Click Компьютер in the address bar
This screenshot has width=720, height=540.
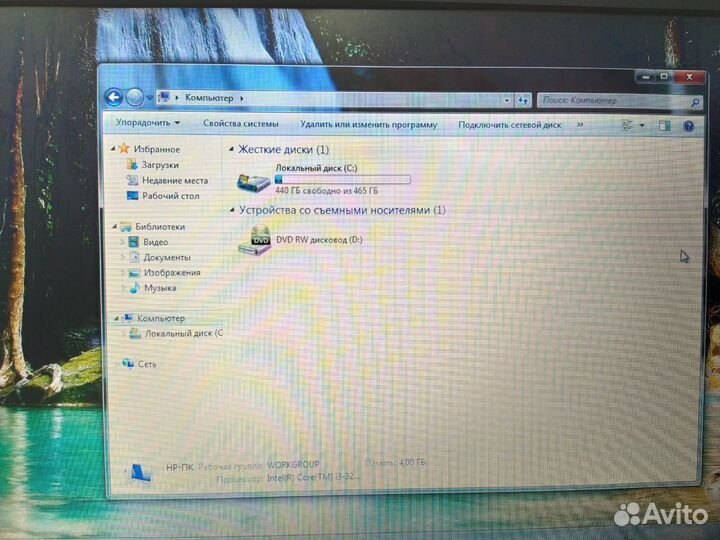tap(209, 98)
